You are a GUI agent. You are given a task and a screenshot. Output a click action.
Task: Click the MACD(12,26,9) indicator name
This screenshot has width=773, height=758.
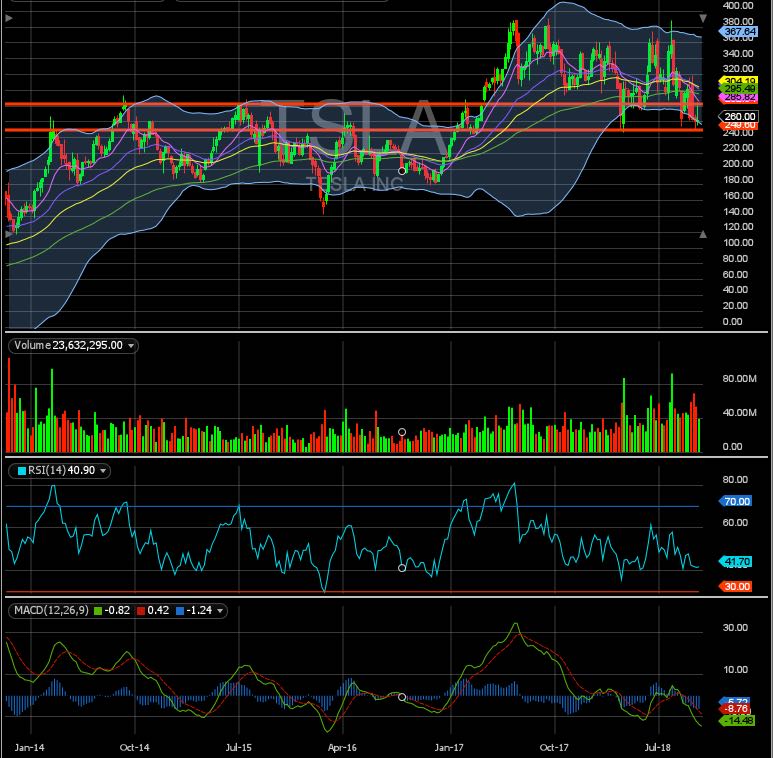tap(51, 611)
